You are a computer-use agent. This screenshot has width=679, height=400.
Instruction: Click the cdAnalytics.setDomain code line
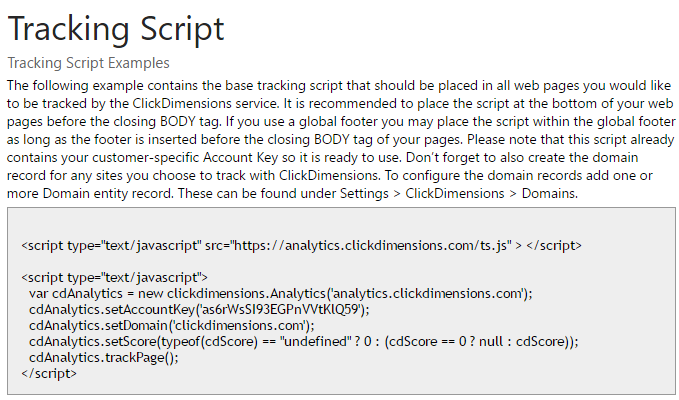(172, 326)
